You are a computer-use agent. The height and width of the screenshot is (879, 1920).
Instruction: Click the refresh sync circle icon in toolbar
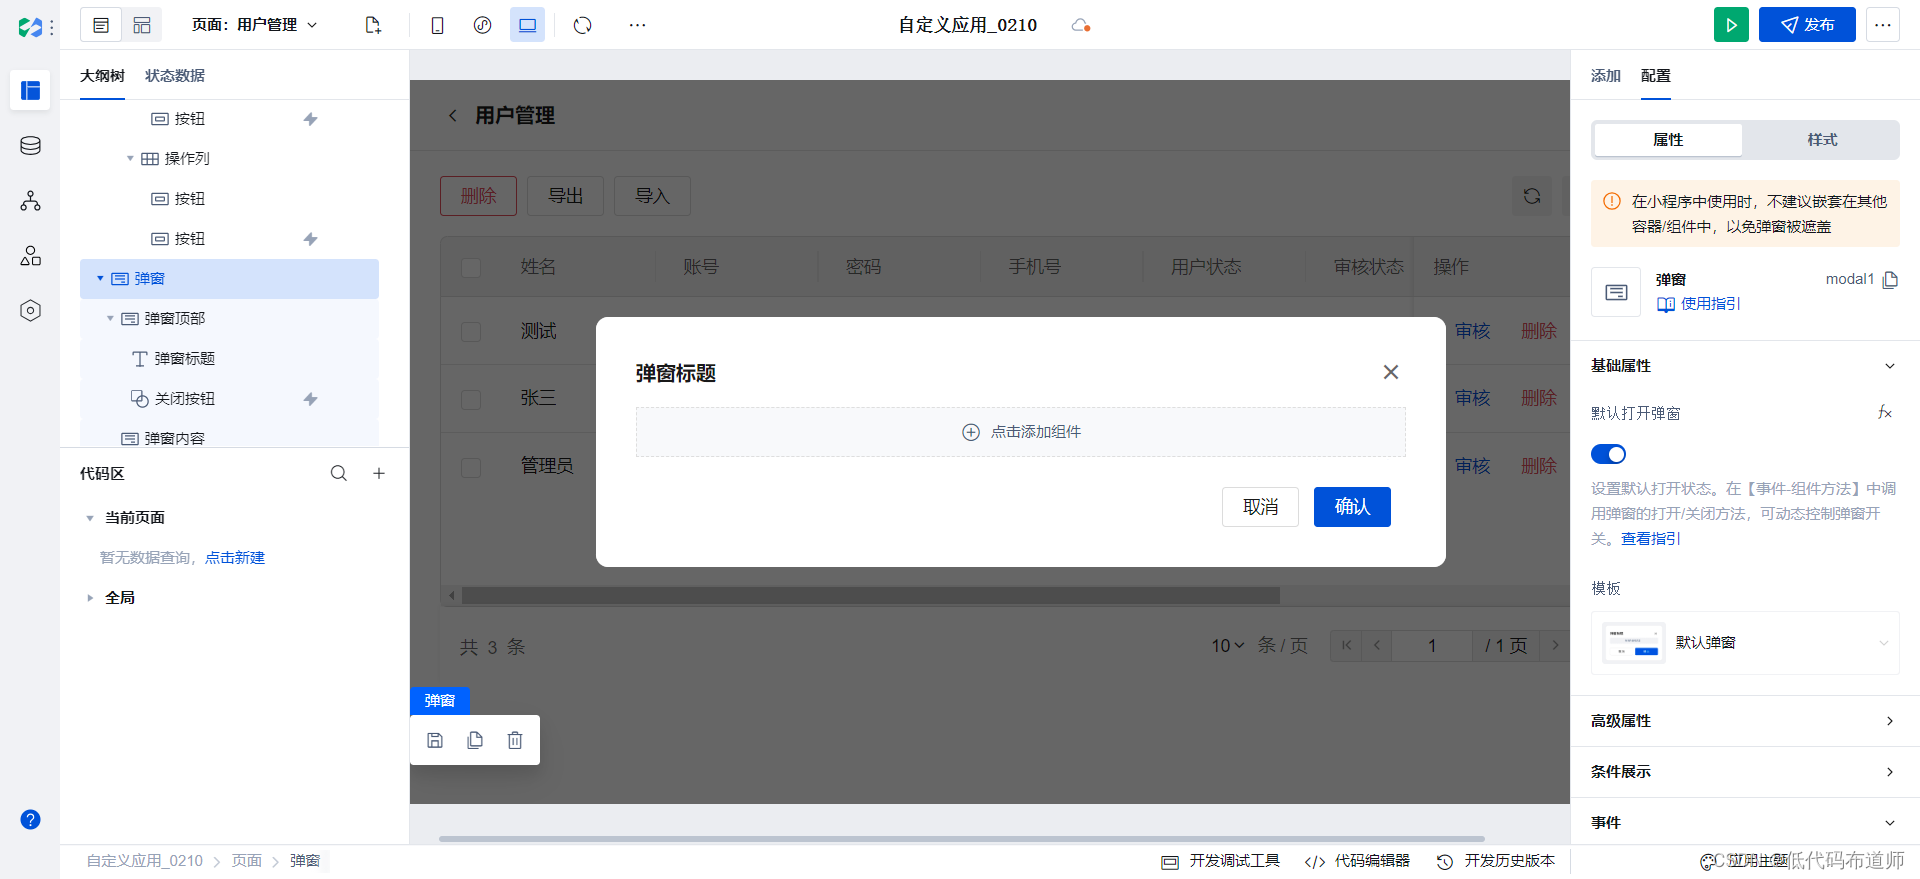[583, 25]
